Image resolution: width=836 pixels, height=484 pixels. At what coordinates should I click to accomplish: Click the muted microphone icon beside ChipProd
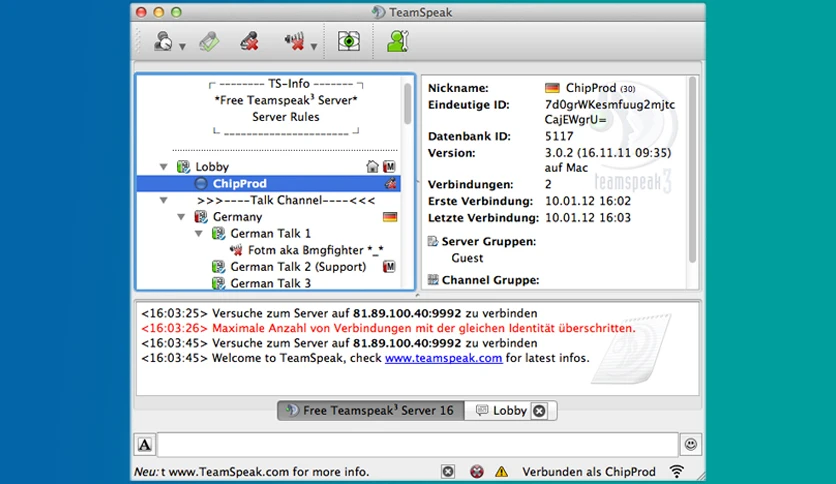(390, 183)
